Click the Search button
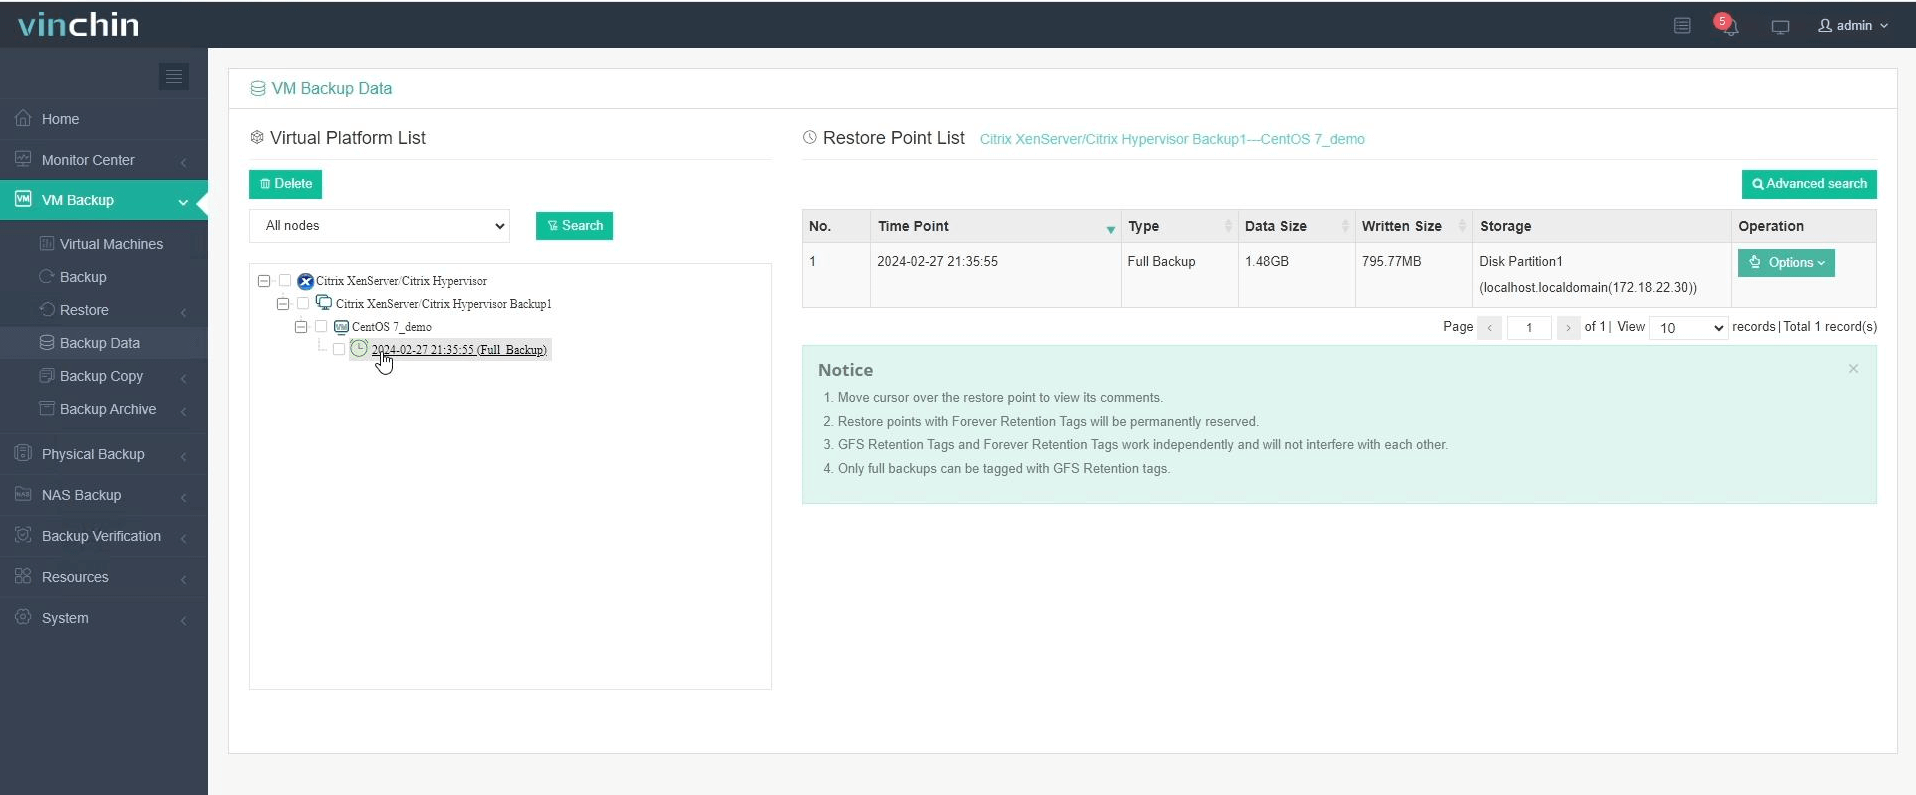The width and height of the screenshot is (1916, 795). pyautogui.click(x=574, y=226)
